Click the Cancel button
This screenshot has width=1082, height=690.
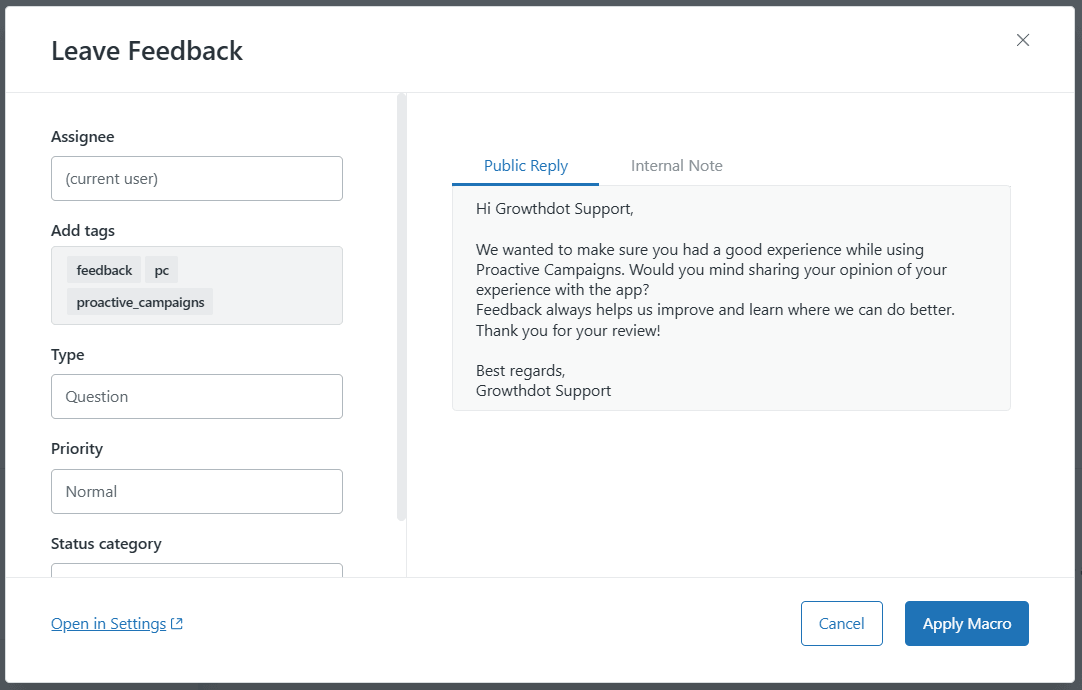point(841,623)
